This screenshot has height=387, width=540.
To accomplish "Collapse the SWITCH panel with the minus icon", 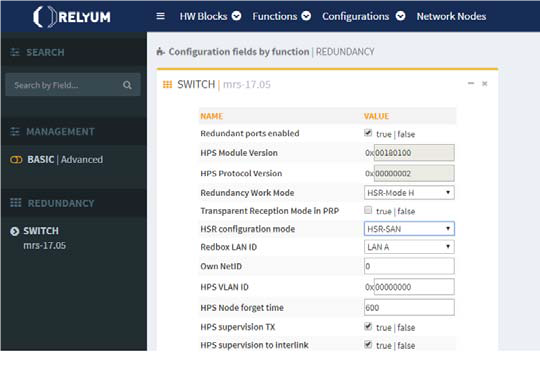I will point(471,83).
